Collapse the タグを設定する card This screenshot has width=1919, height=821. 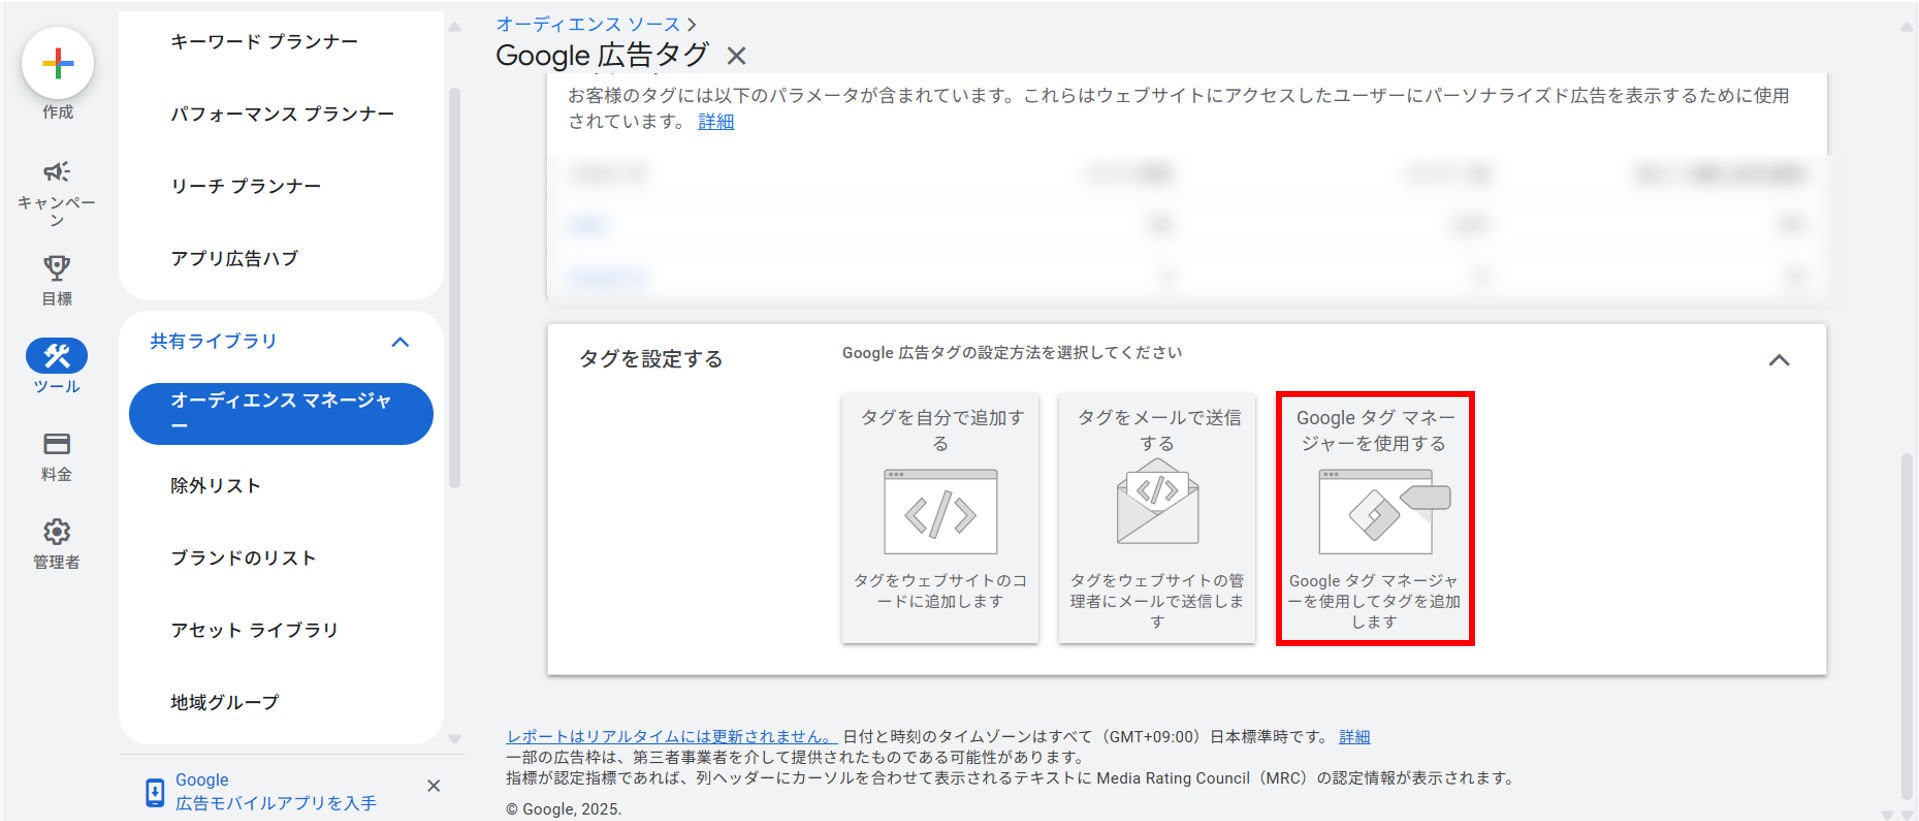pos(1779,360)
